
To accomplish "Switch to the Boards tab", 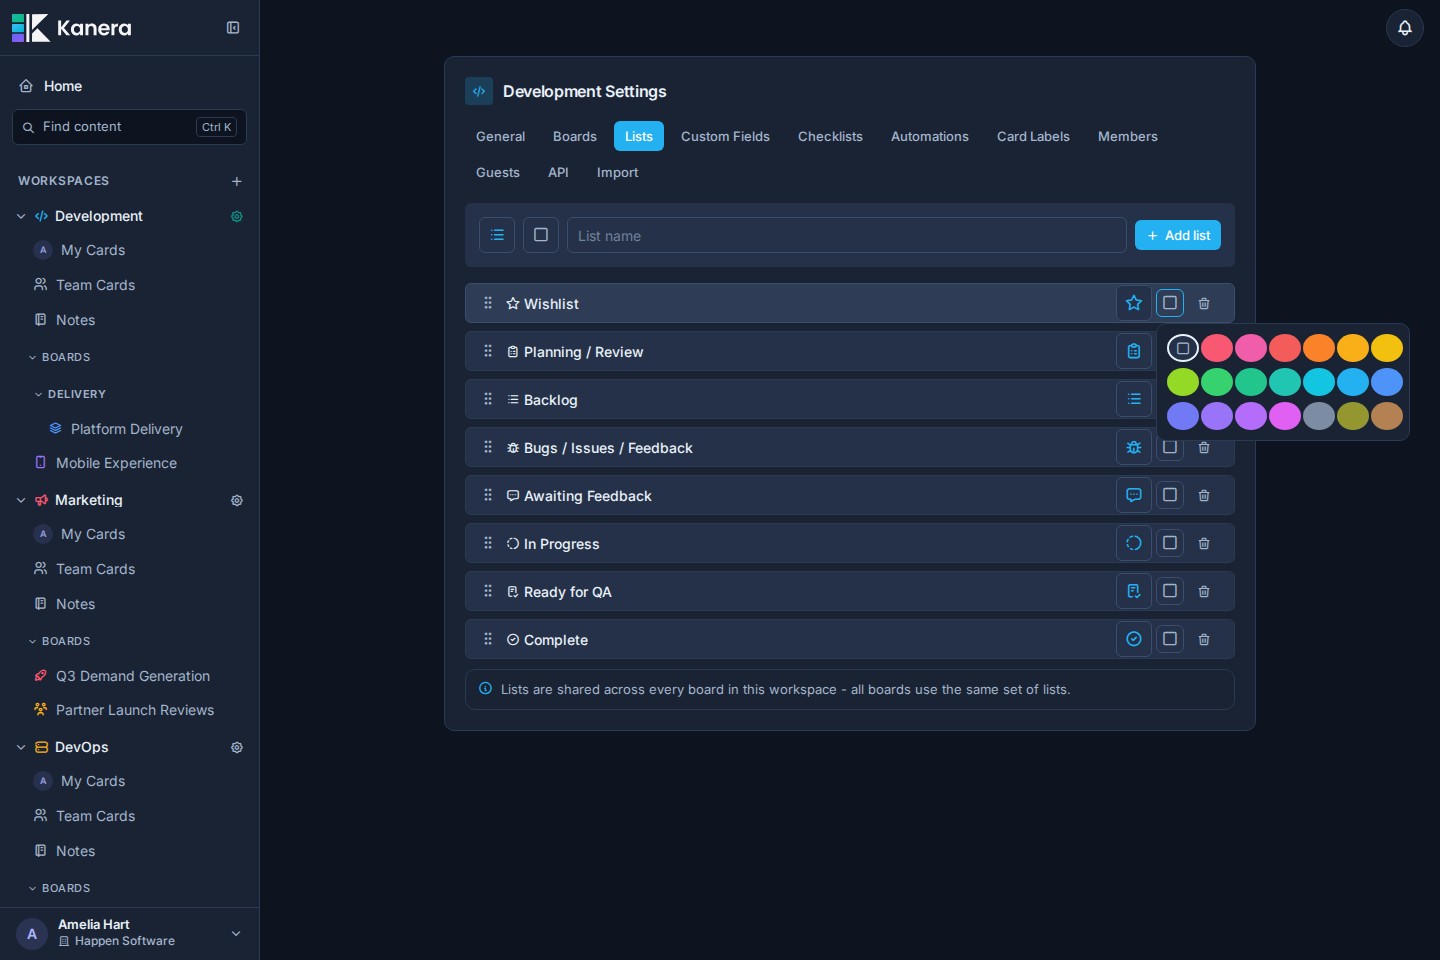I will tap(575, 136).
